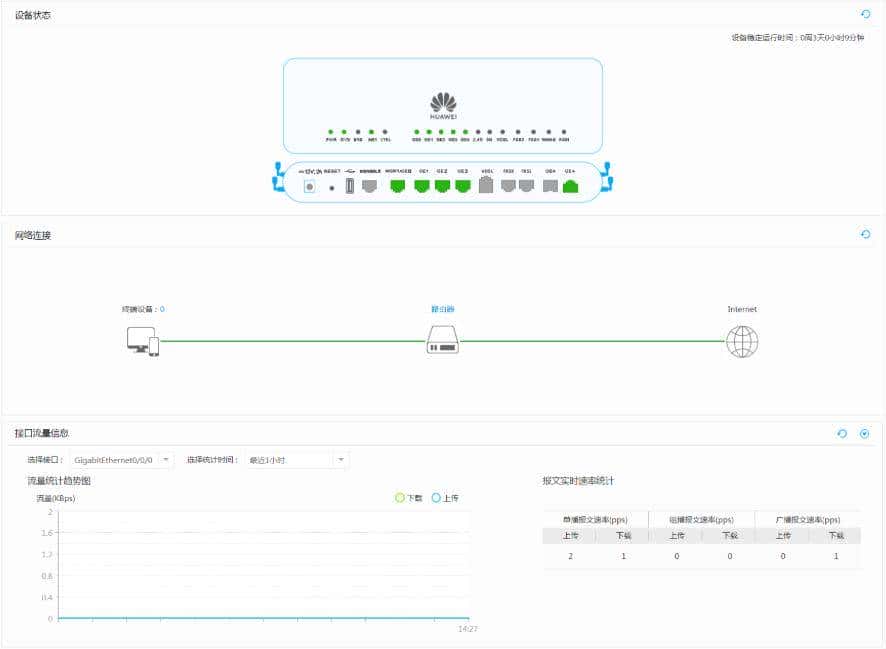Viewport: 886px width, 649px height.
Task: Click the RESET button on the device
Action: [x=332, y=186]
